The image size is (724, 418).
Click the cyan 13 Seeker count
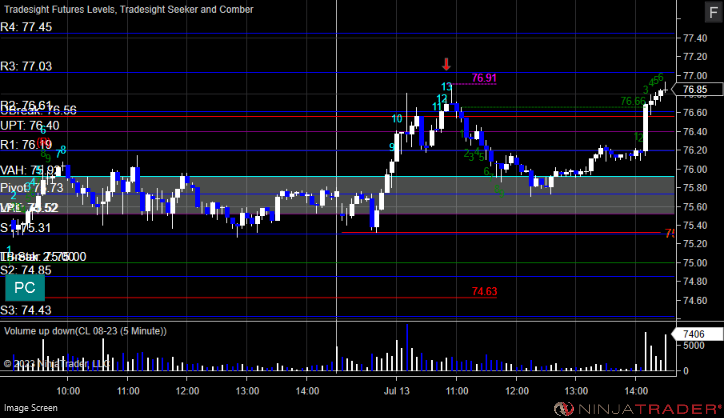coord(446,86)
